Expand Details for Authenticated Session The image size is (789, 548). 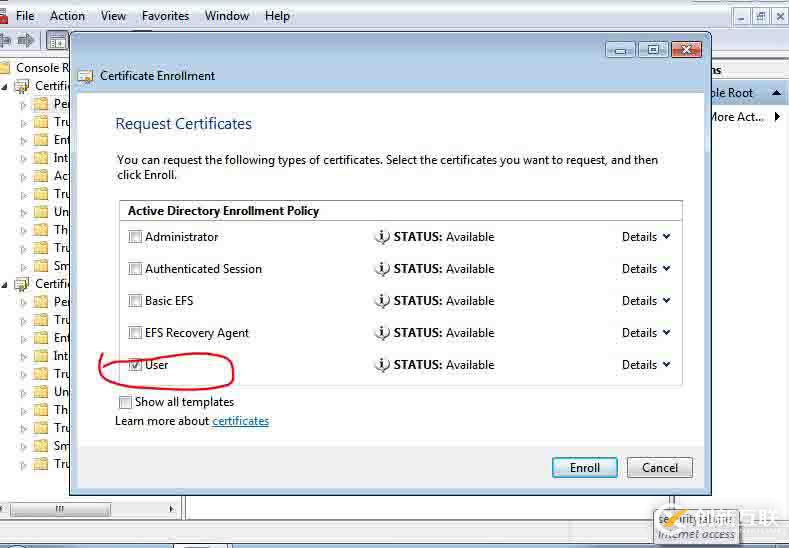pos(646,269)
